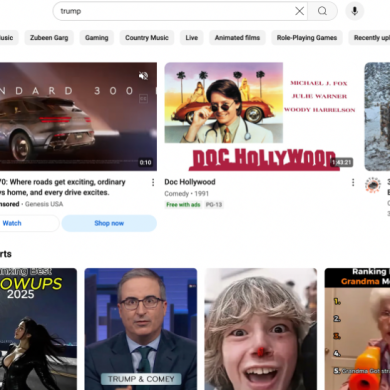Click the Watch button on the ad
Image resolution: width=390 pixels, height=390 pixels.
[29, 223]
